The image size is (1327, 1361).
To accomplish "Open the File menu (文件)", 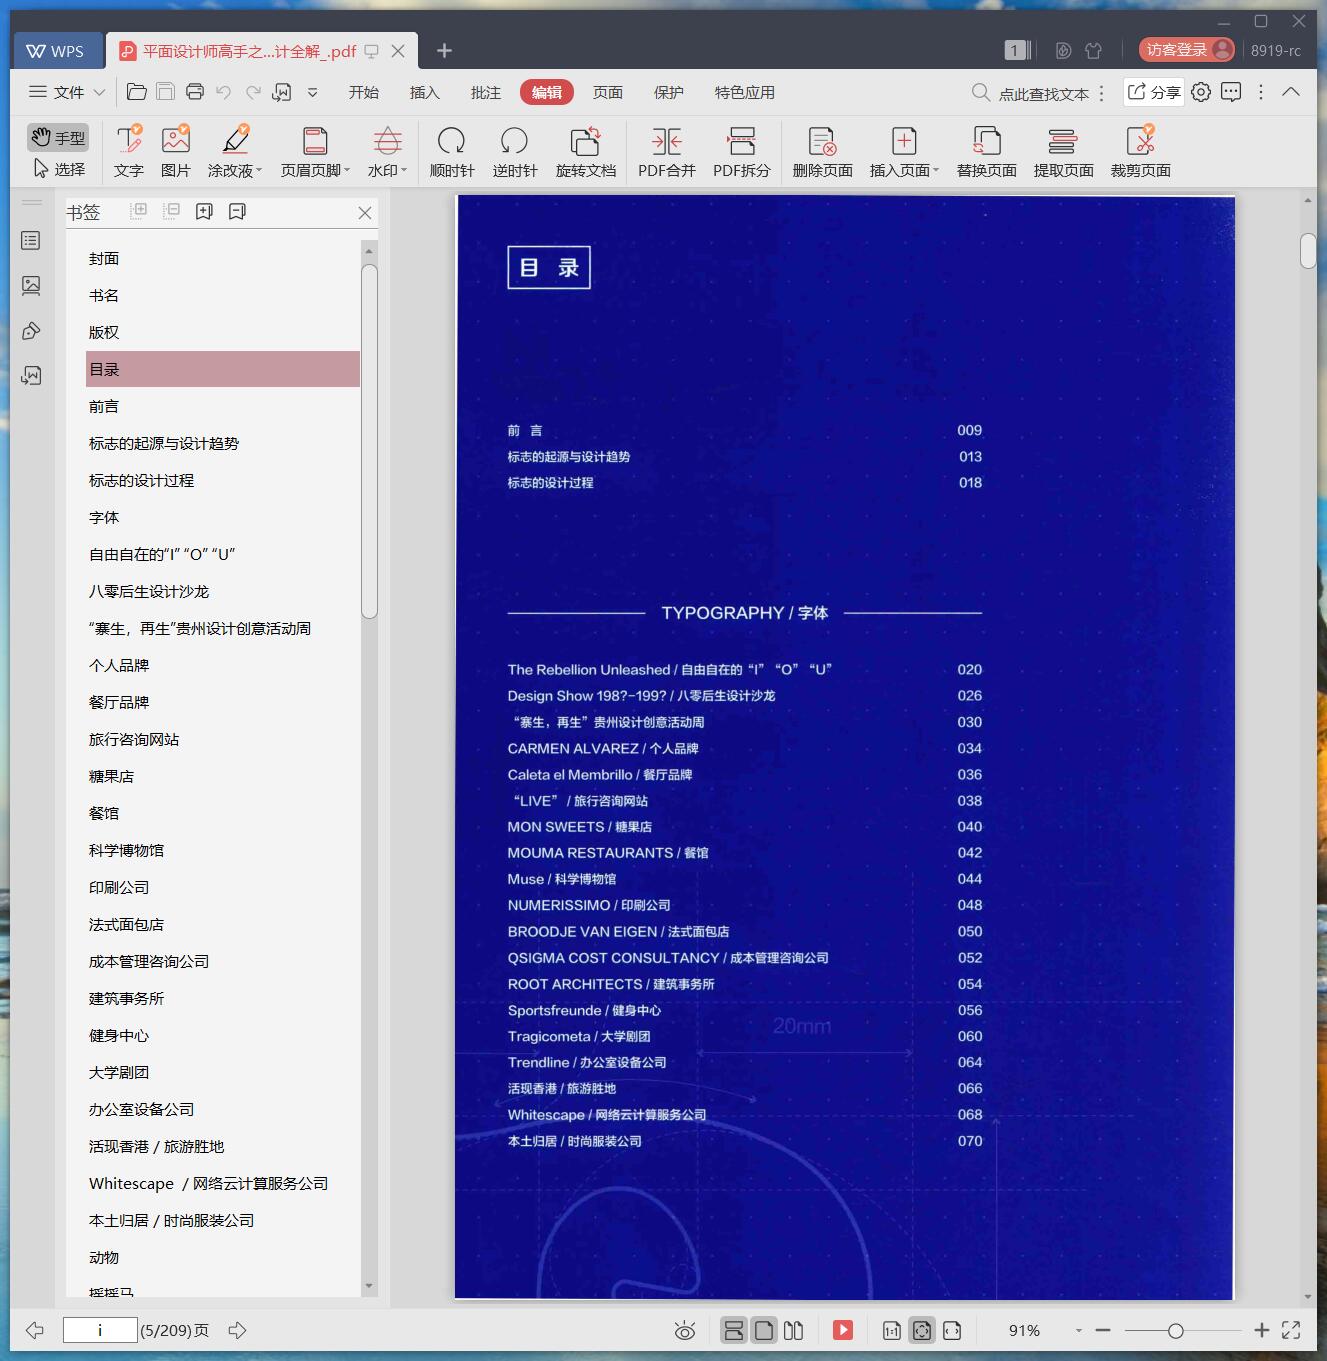I will pos(67,92).
